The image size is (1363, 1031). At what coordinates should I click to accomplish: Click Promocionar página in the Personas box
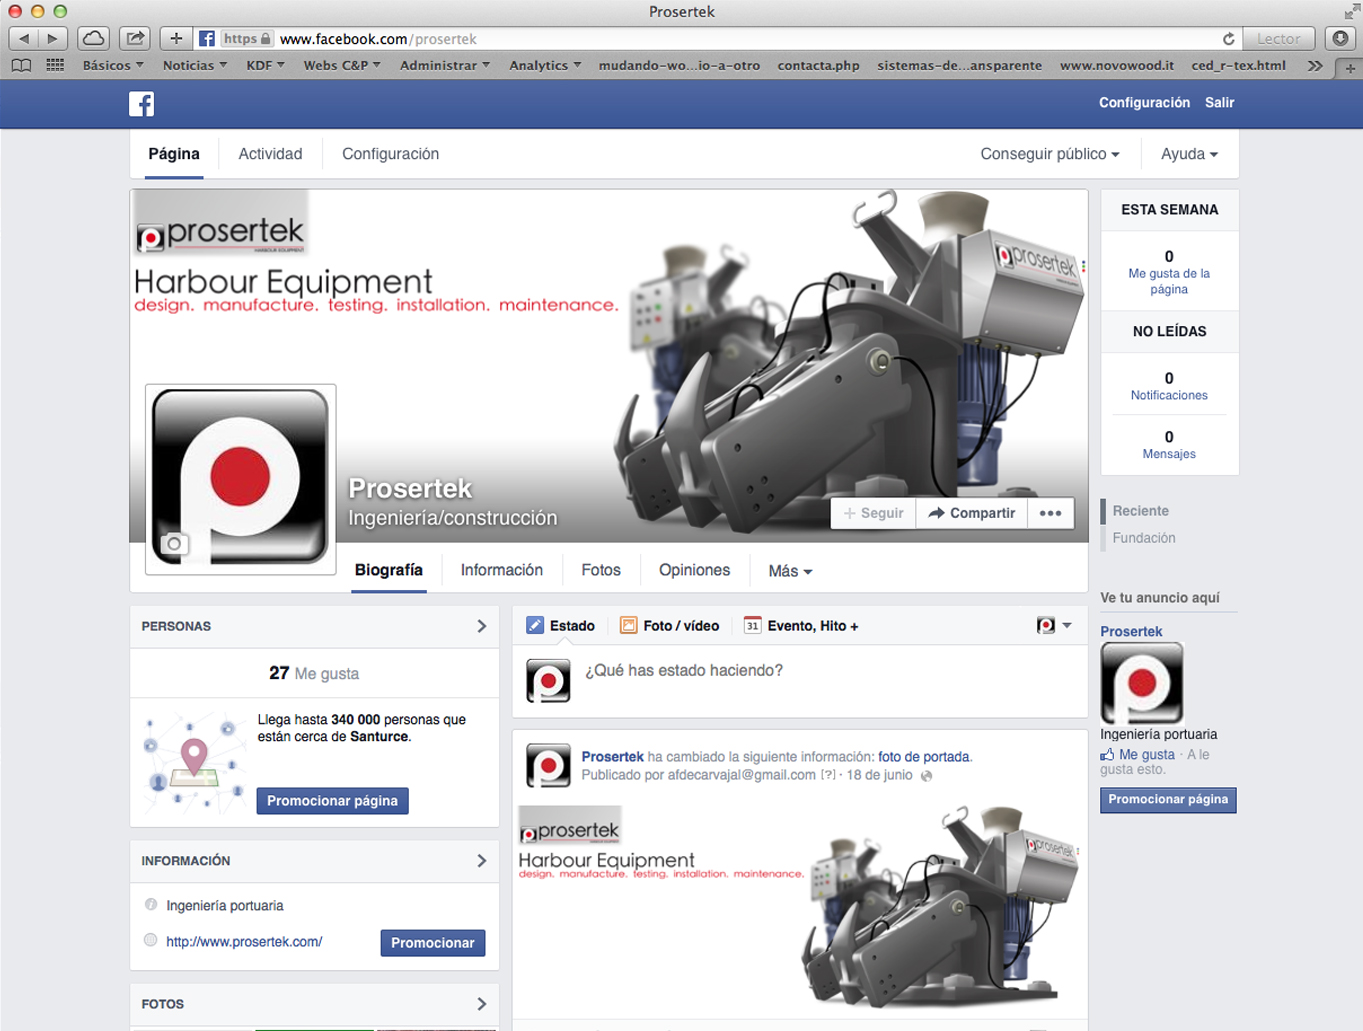333,801
